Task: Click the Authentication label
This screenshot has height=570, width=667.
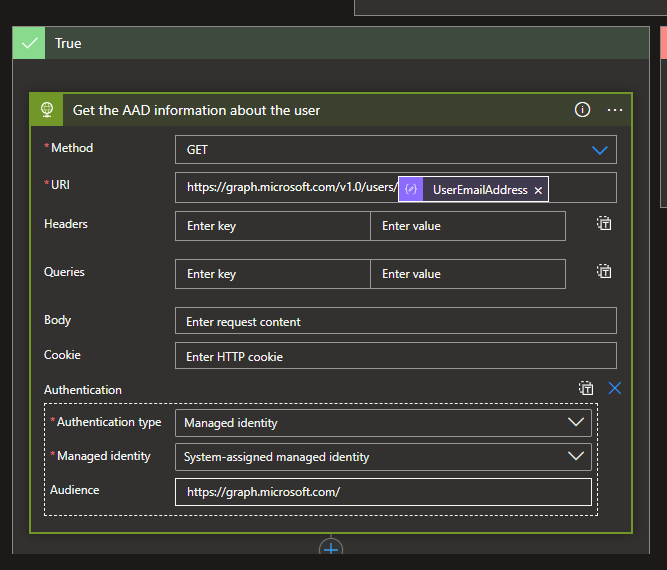Action: (x=83, y=390)
